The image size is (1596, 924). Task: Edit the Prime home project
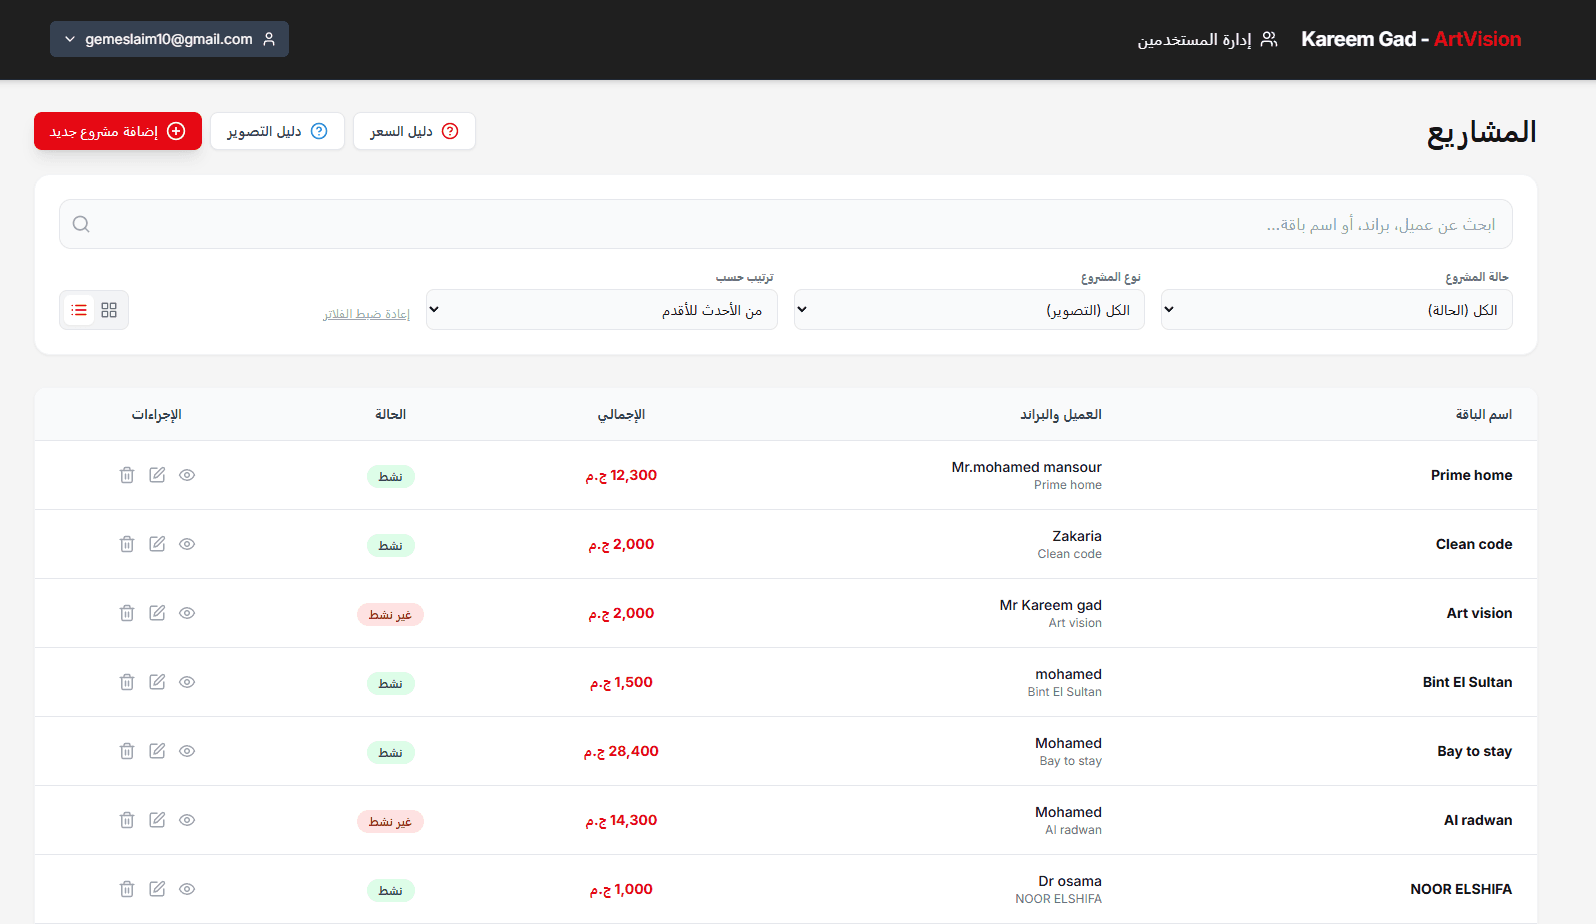(157, 475)
